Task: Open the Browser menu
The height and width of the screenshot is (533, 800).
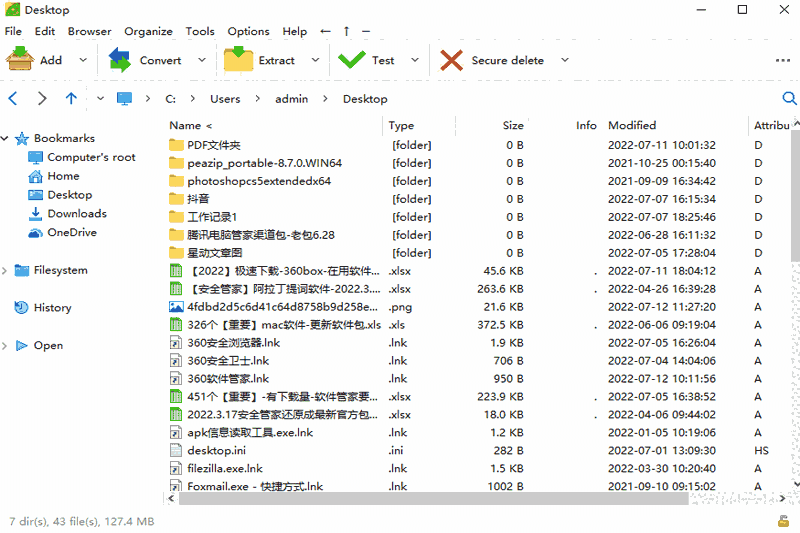Action: [x=89, y=32]
